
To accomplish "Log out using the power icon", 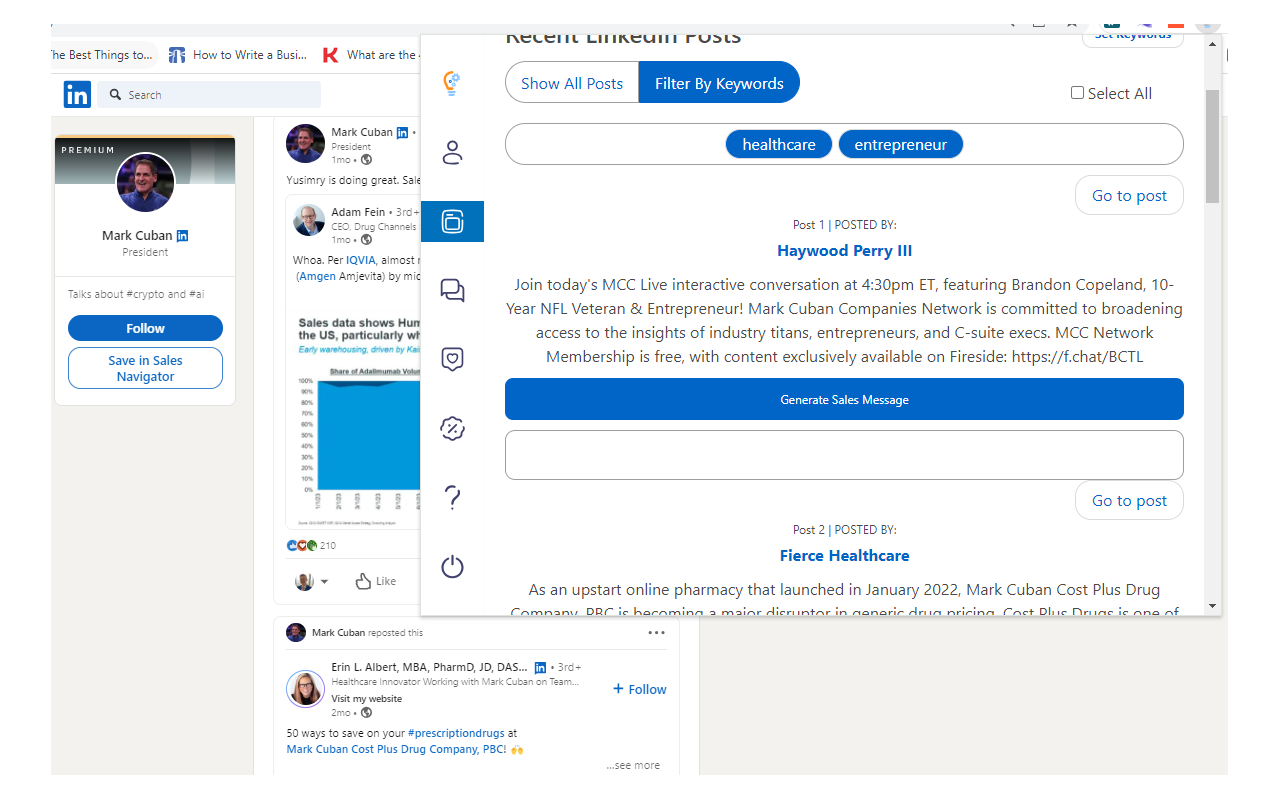I will click(x=452, y=566).
